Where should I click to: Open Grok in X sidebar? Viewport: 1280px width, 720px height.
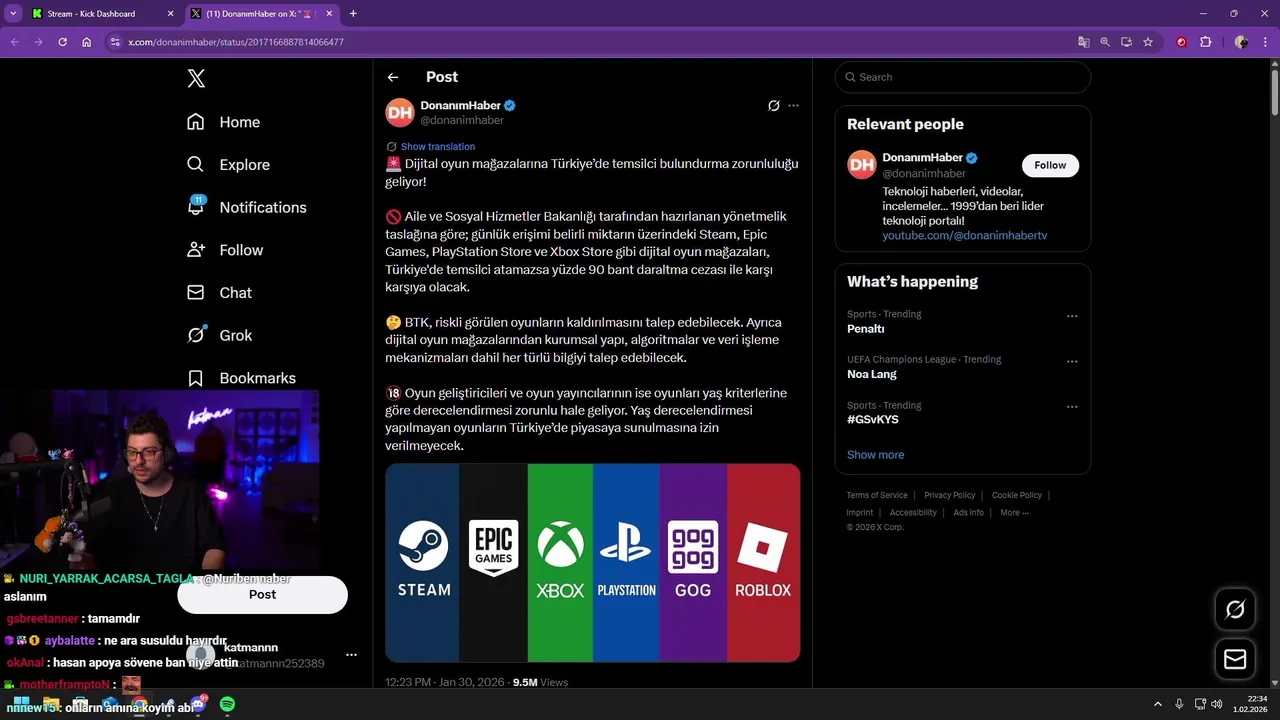click(x=219, y=335)
